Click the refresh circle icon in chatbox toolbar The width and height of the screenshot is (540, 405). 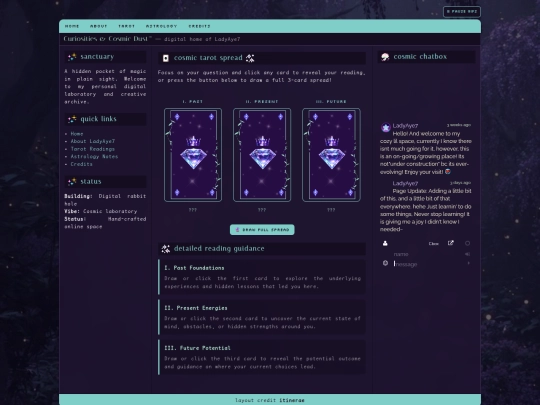[x=467, y=243]
